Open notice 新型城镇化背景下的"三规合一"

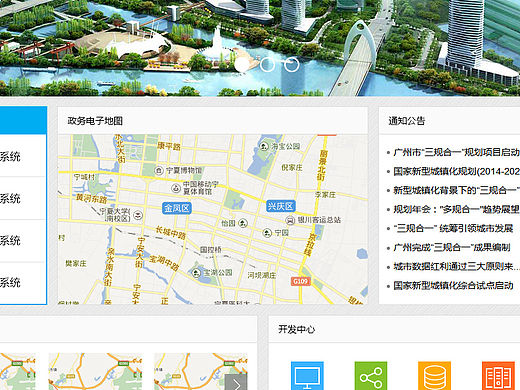(456, 190)
